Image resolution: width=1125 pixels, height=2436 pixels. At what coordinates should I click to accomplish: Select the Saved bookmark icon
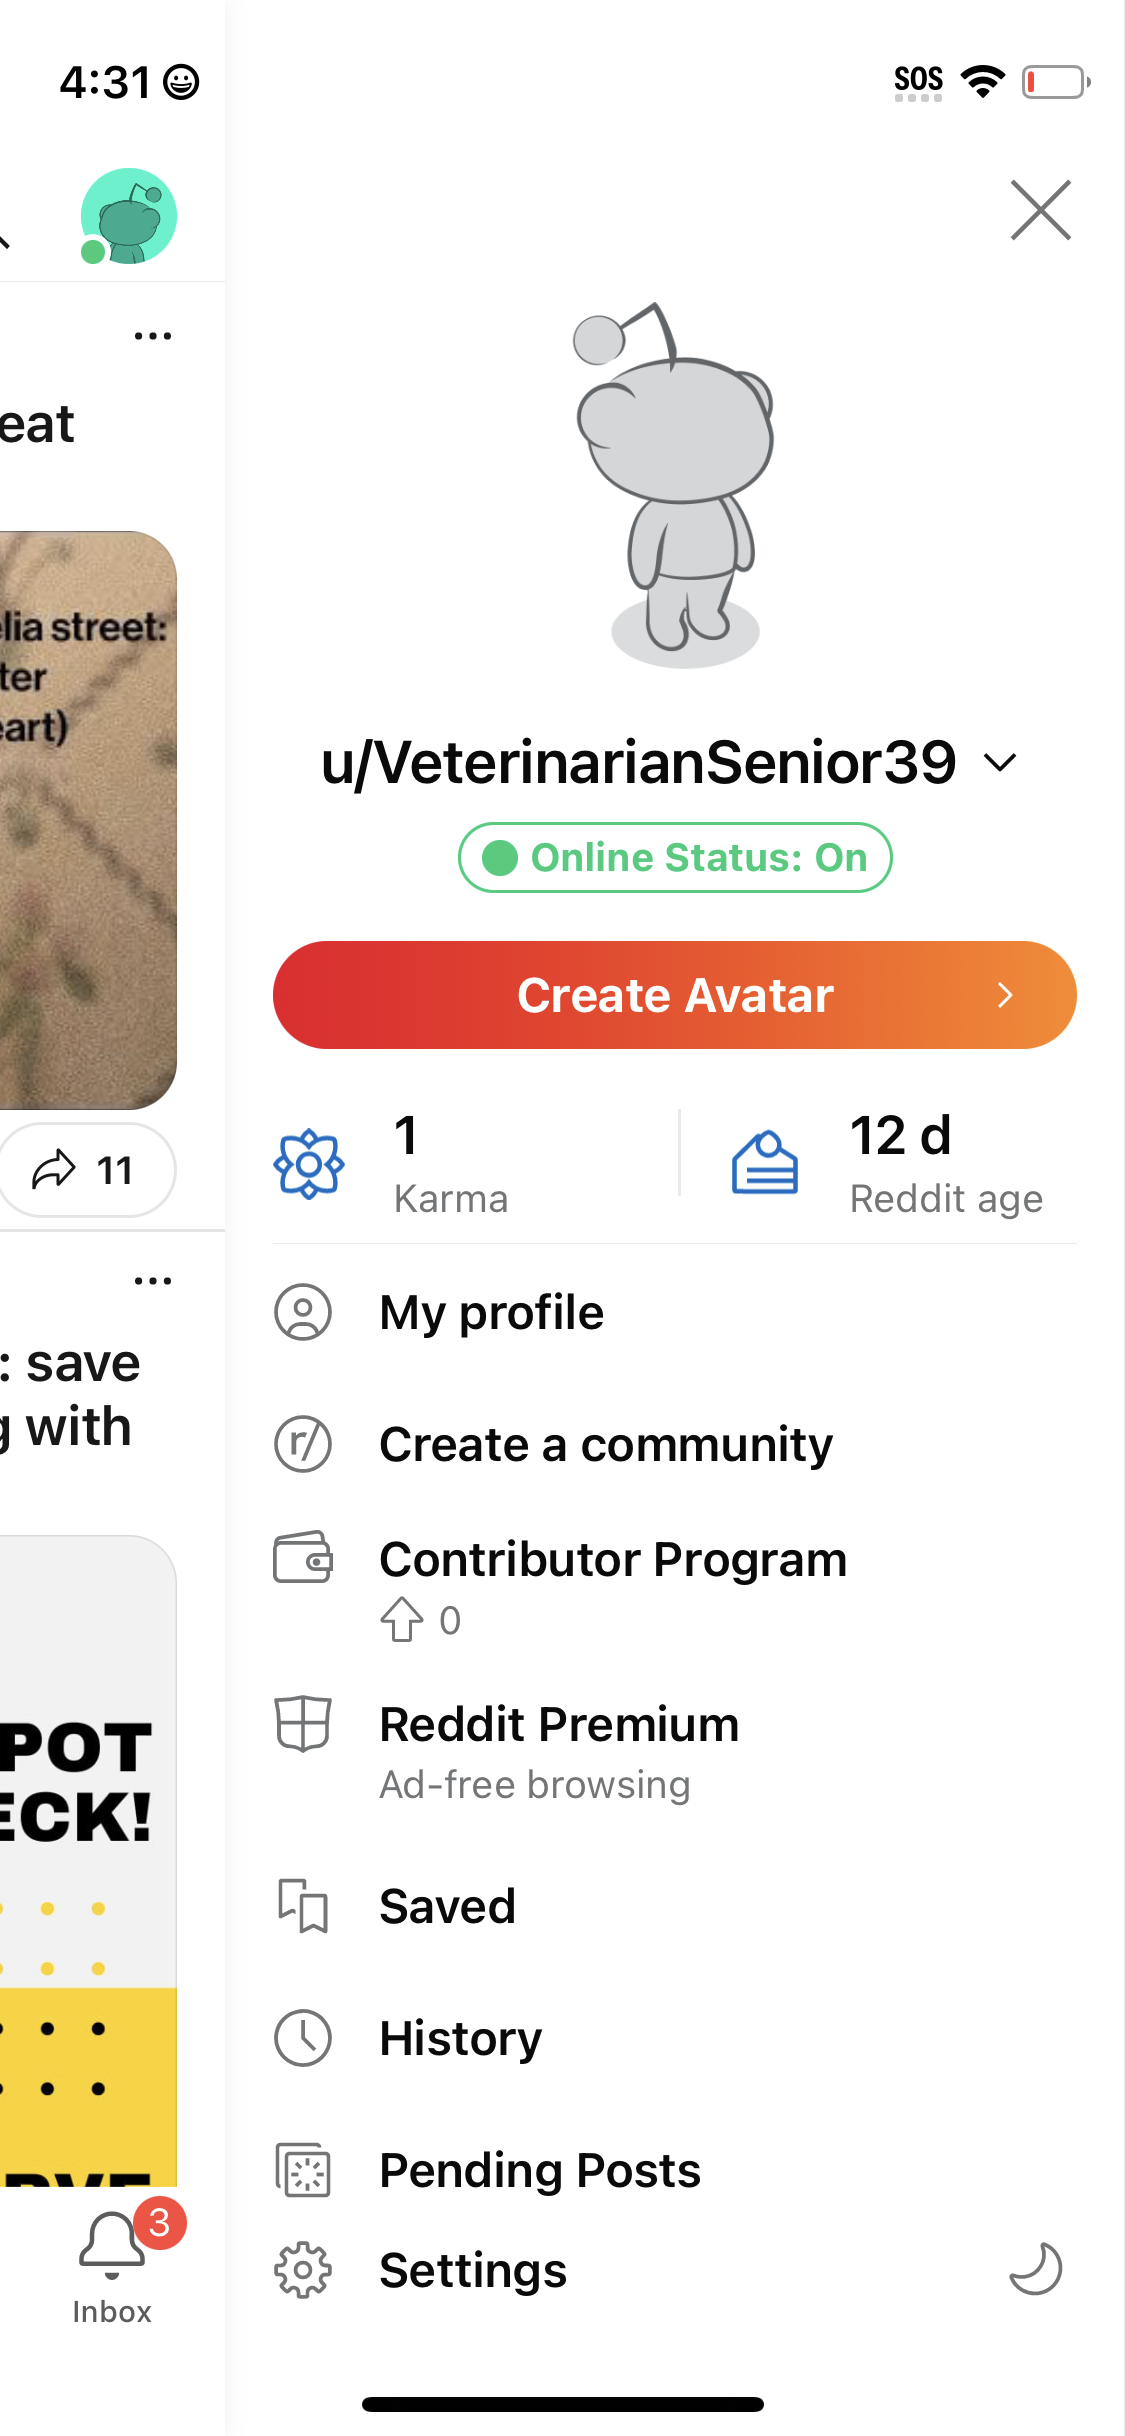[303, 1905]
